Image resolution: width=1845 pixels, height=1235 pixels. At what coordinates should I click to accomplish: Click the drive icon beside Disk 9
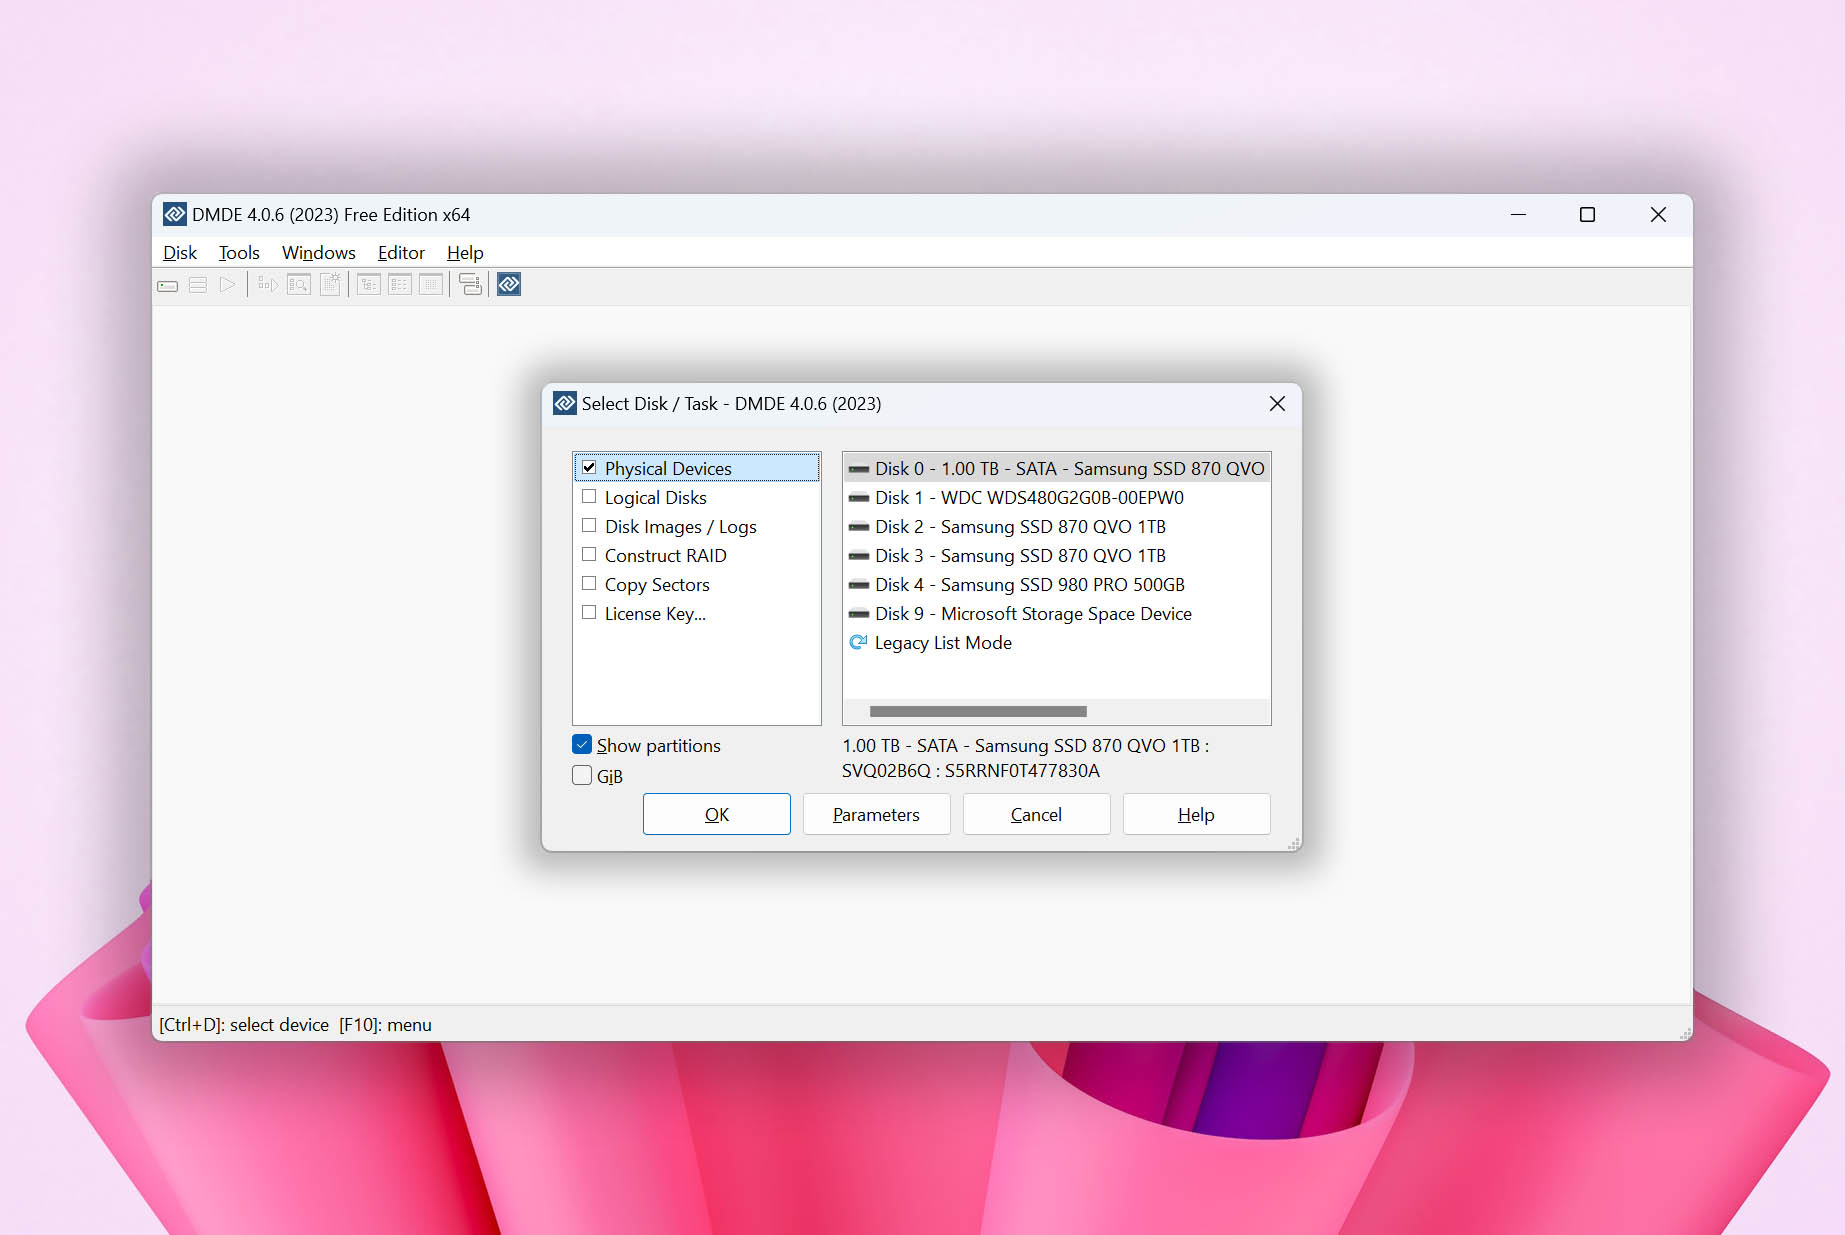pos(859,614)
